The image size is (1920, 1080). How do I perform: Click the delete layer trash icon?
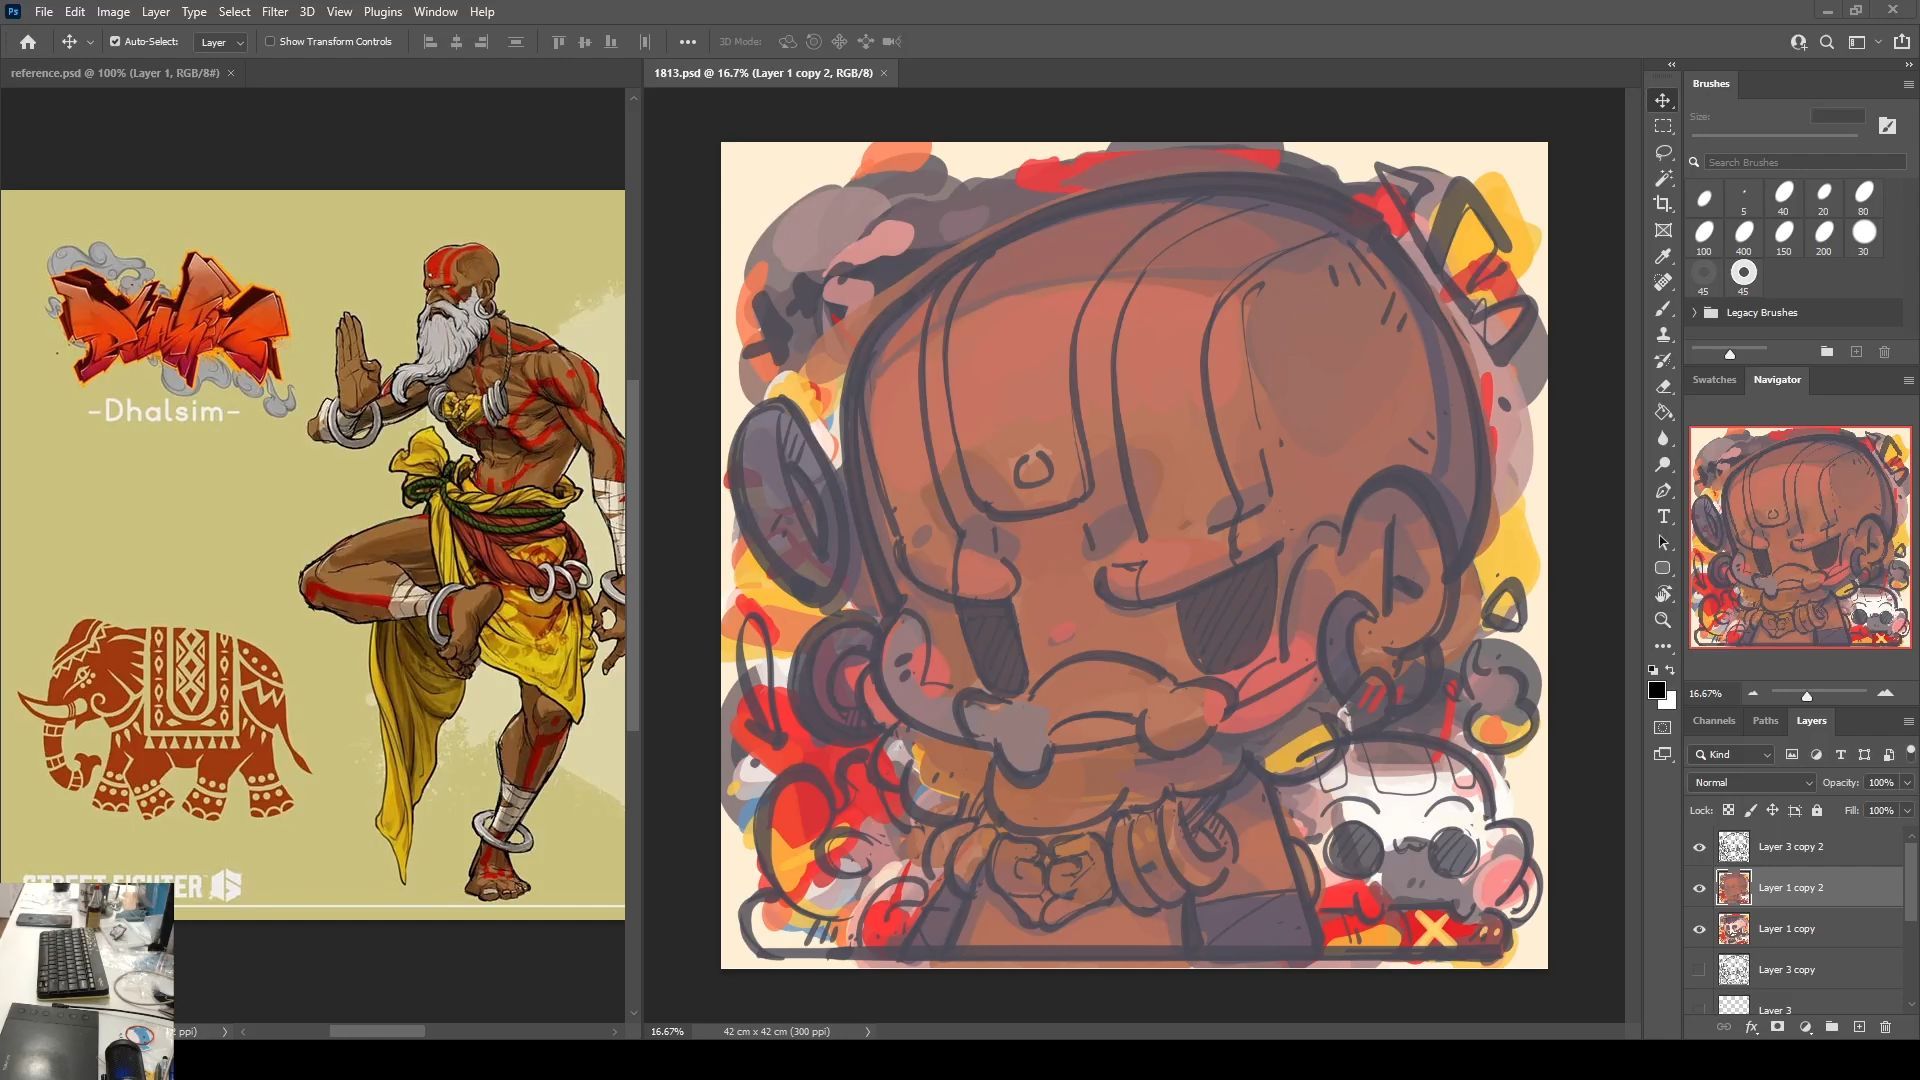(1885, 1027)
